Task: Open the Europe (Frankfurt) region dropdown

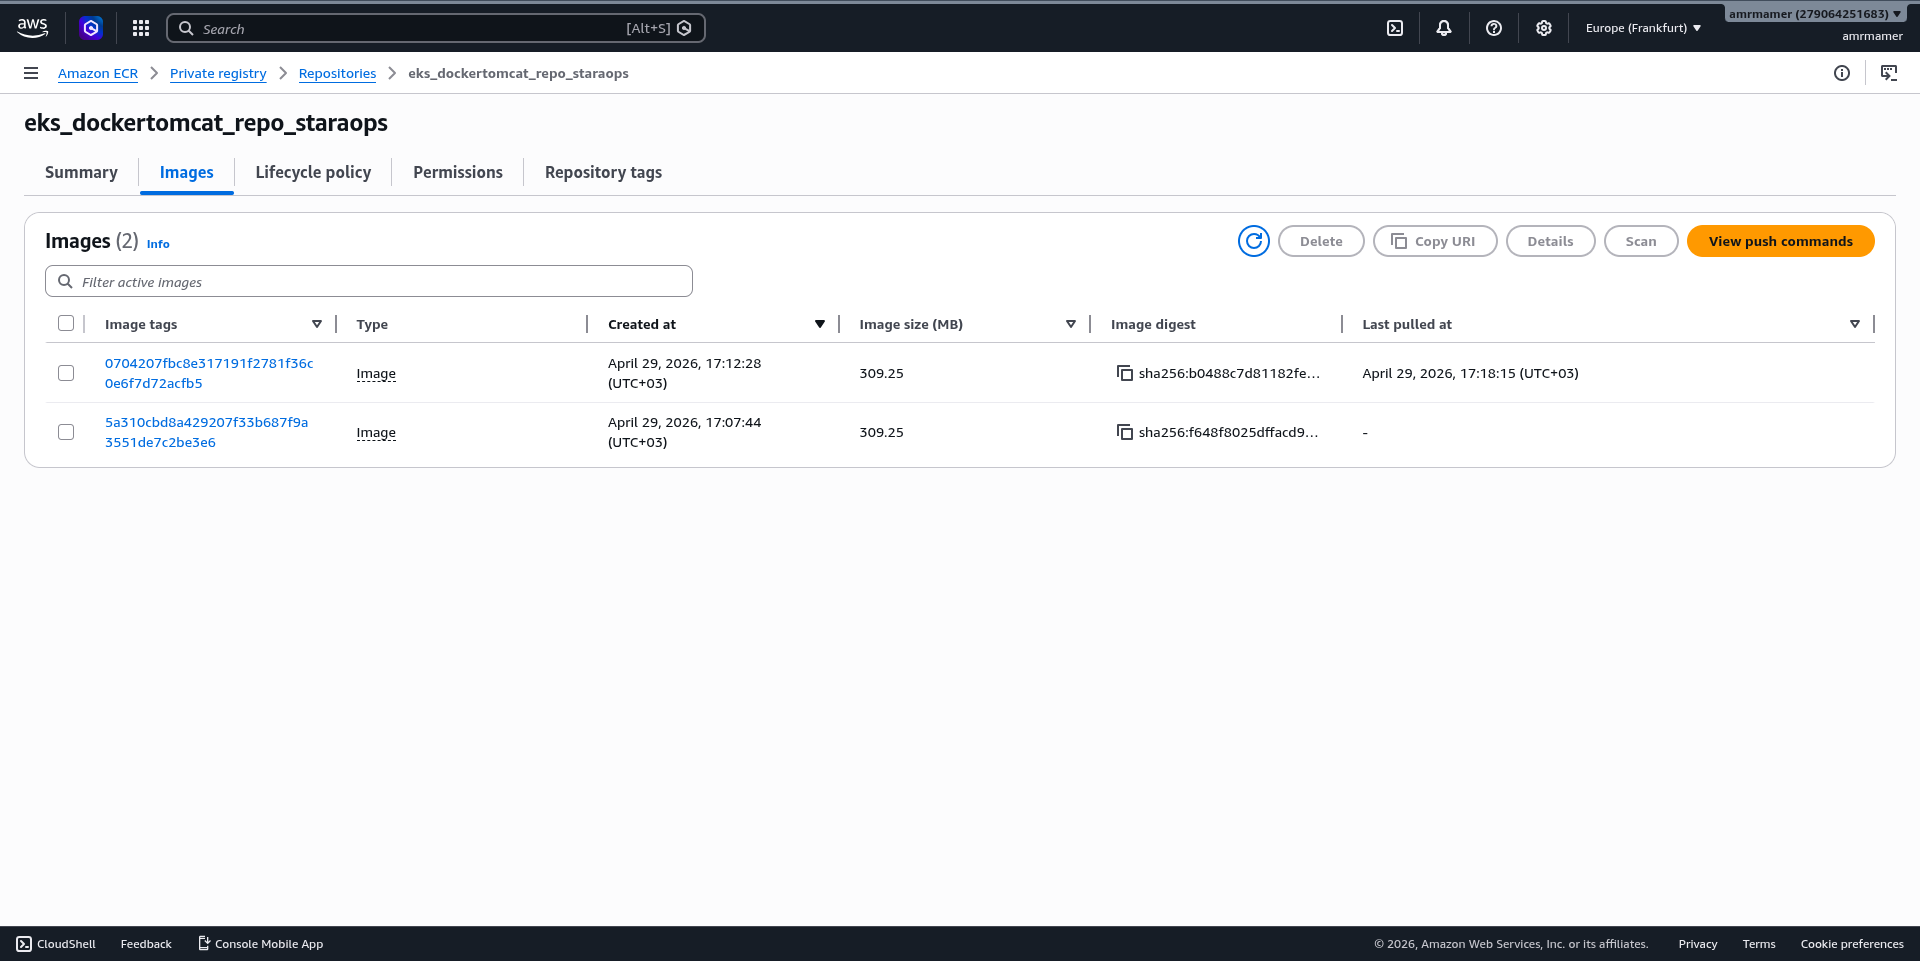Action: pyautogui.click(x=1643, y=28)
